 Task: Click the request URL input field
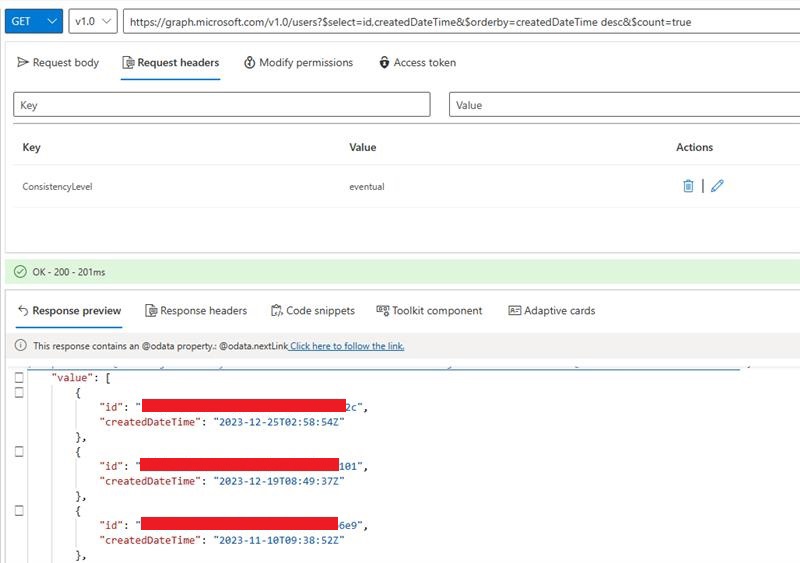pos(461,22)
